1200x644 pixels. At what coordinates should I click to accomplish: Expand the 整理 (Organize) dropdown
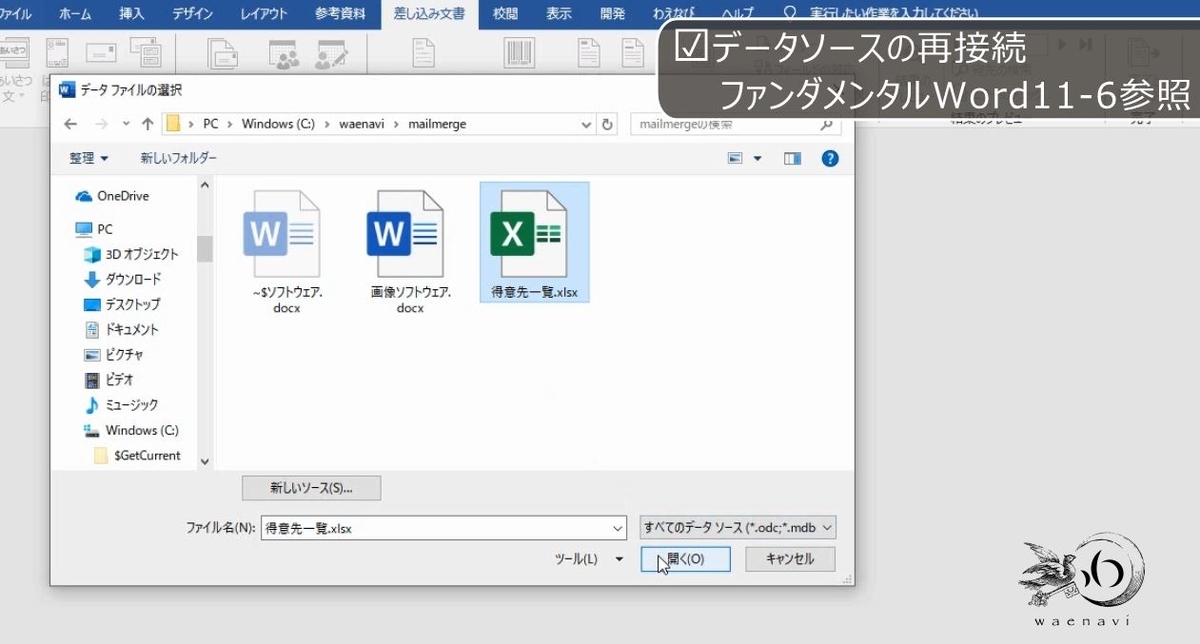click(88, 157)
